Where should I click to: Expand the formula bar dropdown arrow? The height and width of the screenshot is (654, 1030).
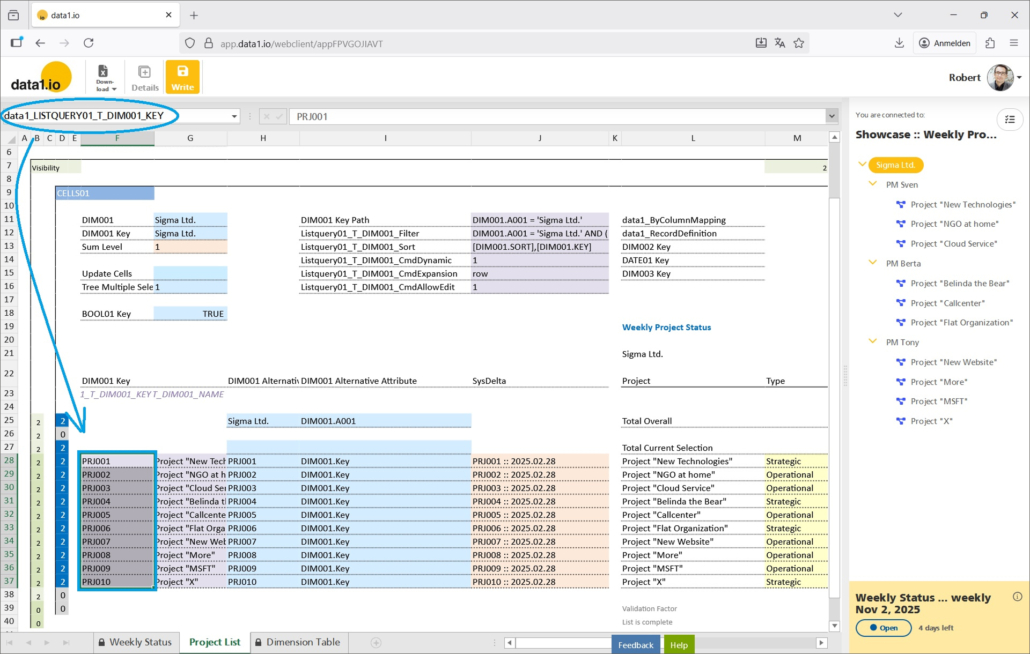(831, 116)
